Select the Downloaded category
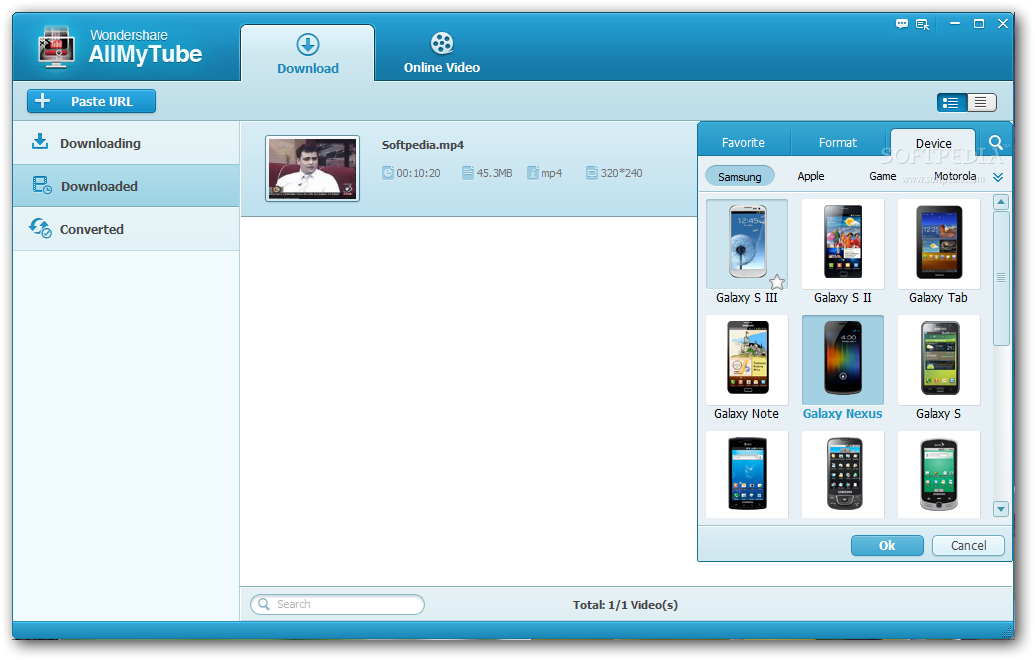 point(126,186)
